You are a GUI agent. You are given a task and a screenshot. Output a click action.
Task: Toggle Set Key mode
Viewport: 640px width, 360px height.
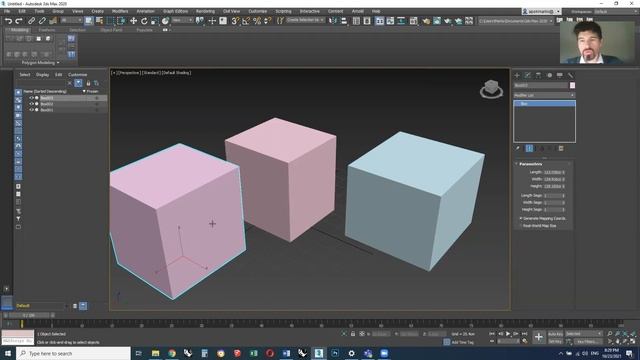click(x=555, y=341)
